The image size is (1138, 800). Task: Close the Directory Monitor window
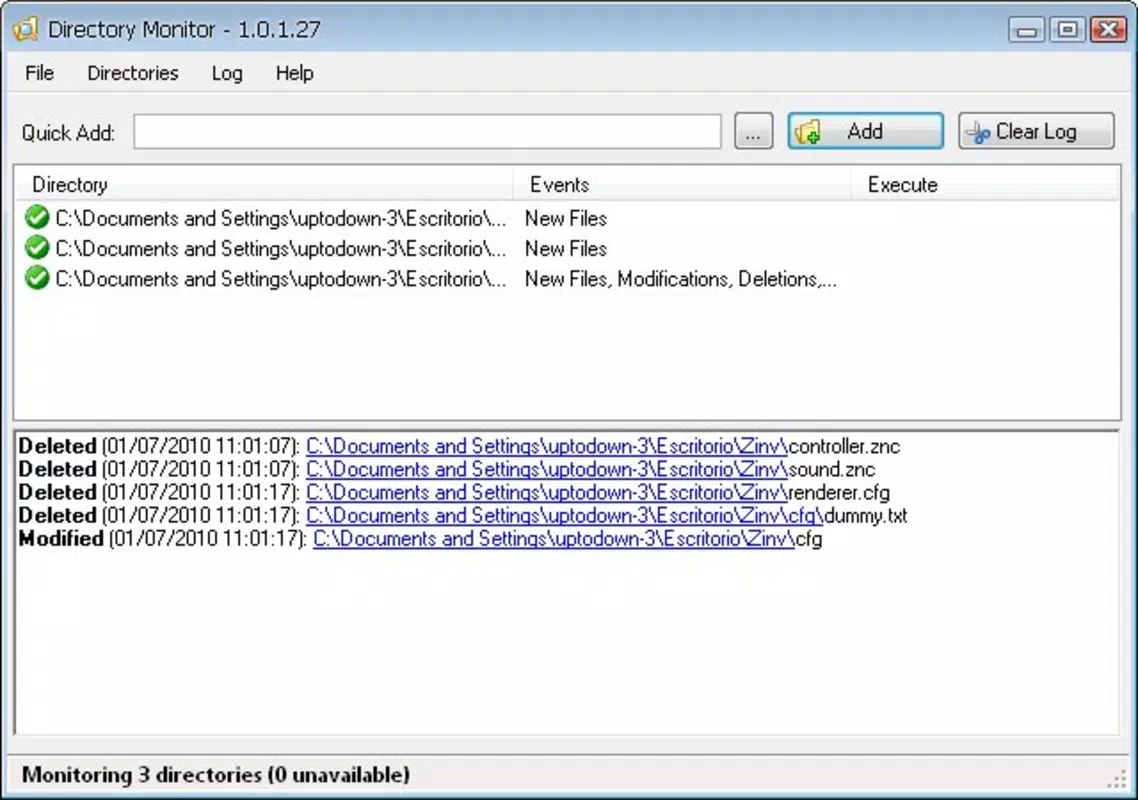point(1108,29)
